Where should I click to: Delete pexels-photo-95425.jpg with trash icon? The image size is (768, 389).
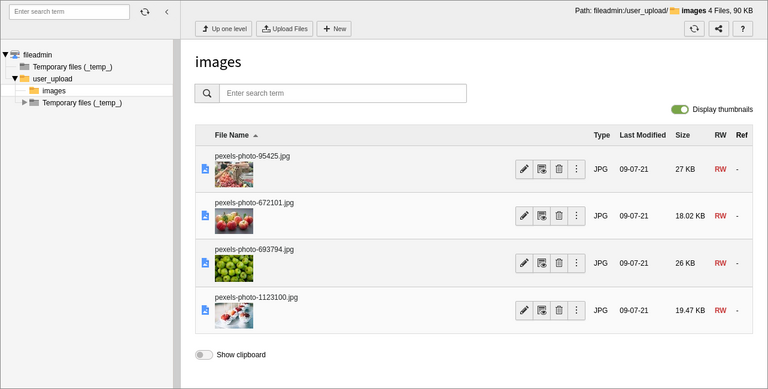click(559, 169)
